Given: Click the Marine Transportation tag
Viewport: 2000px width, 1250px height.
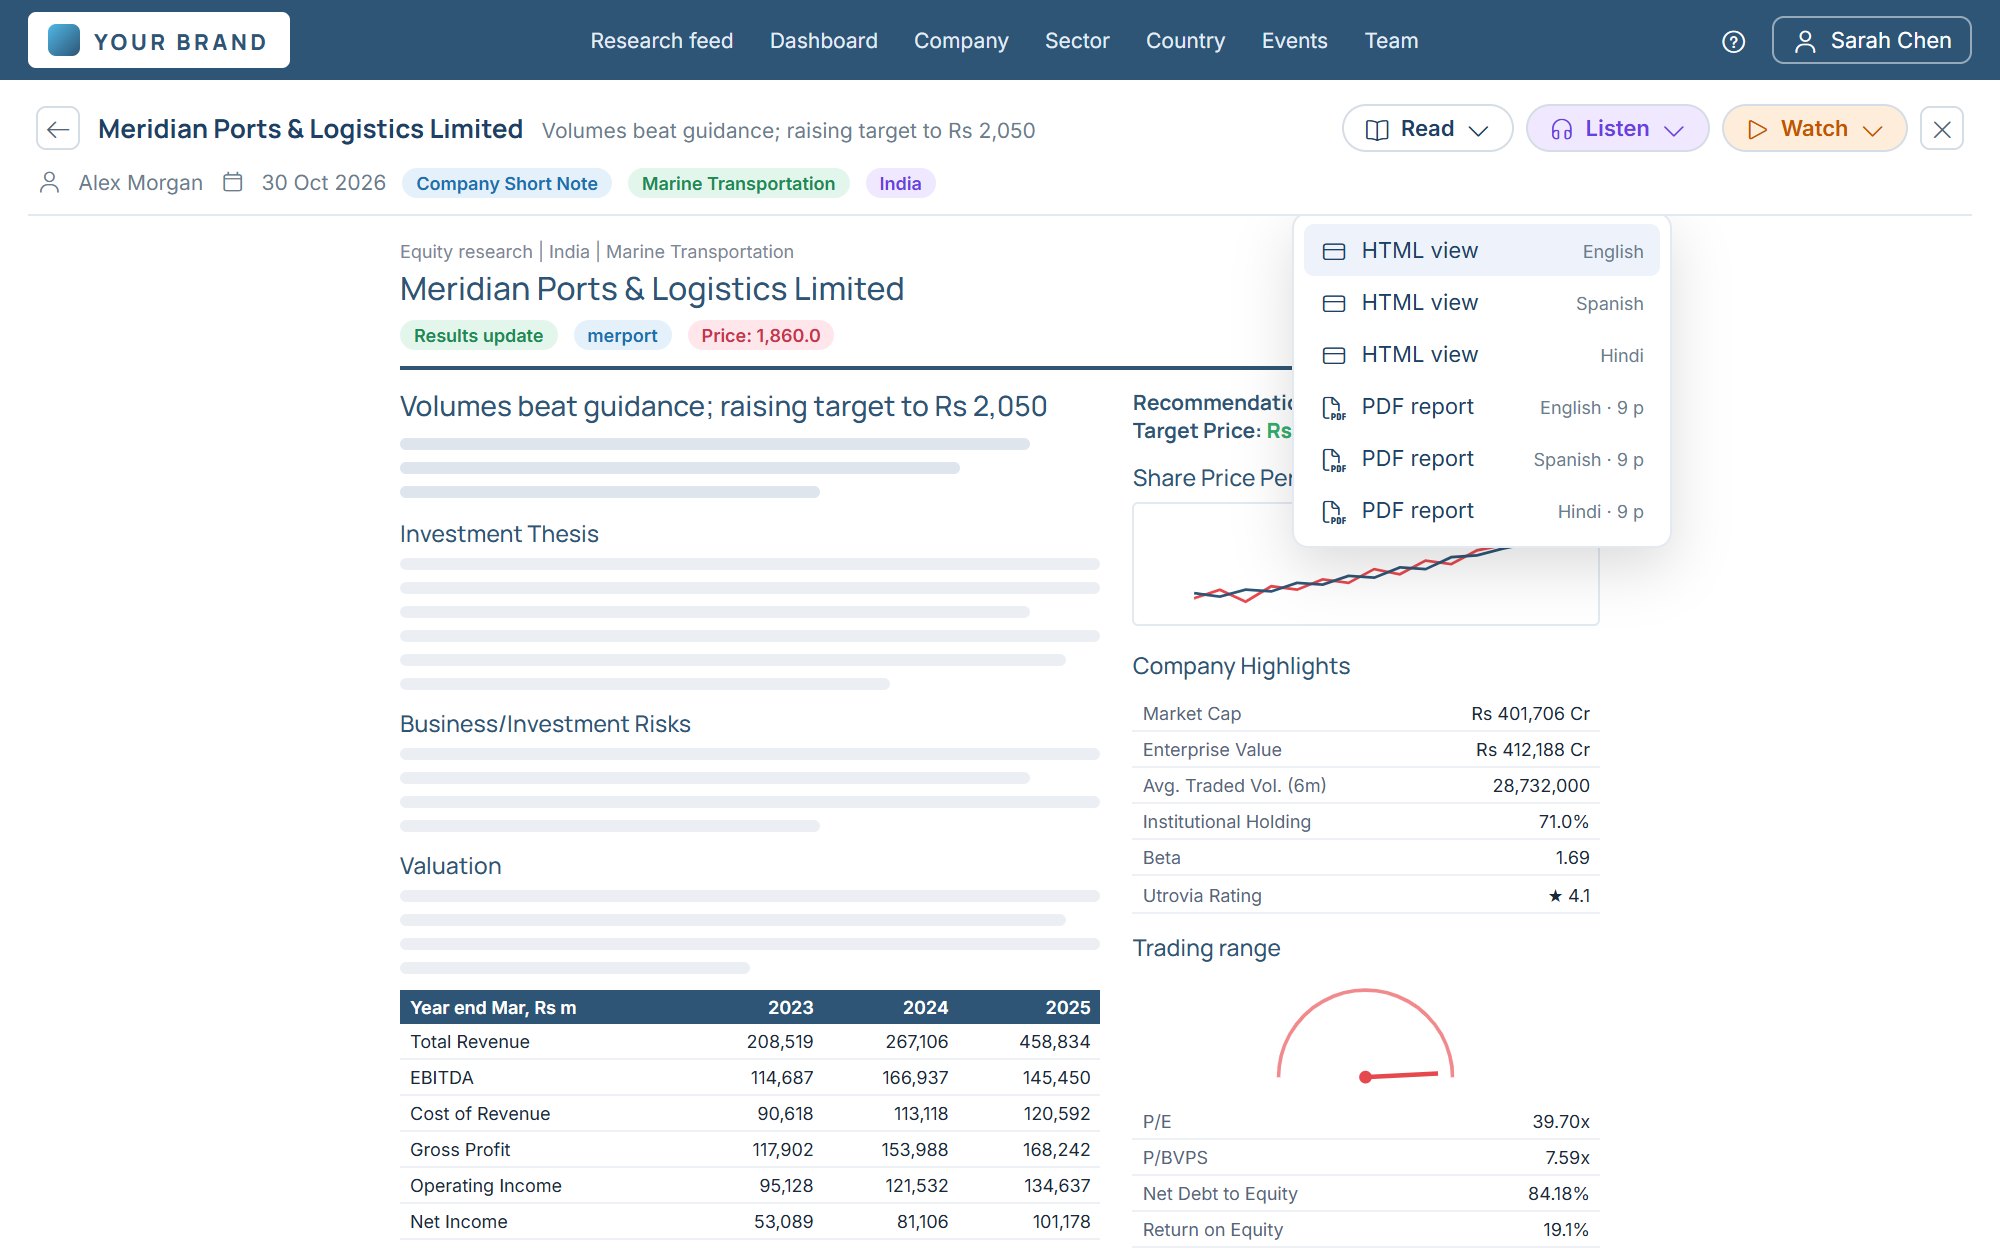Looking at the screenshot, I should tap(738, 184).
